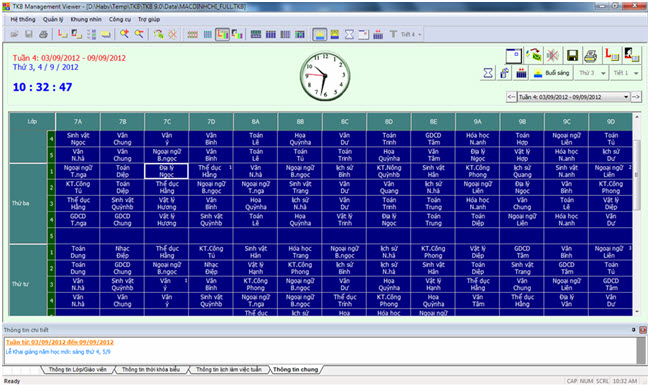Toggle the highlighted sunrise session toolbar button

[x=319, y=34]
